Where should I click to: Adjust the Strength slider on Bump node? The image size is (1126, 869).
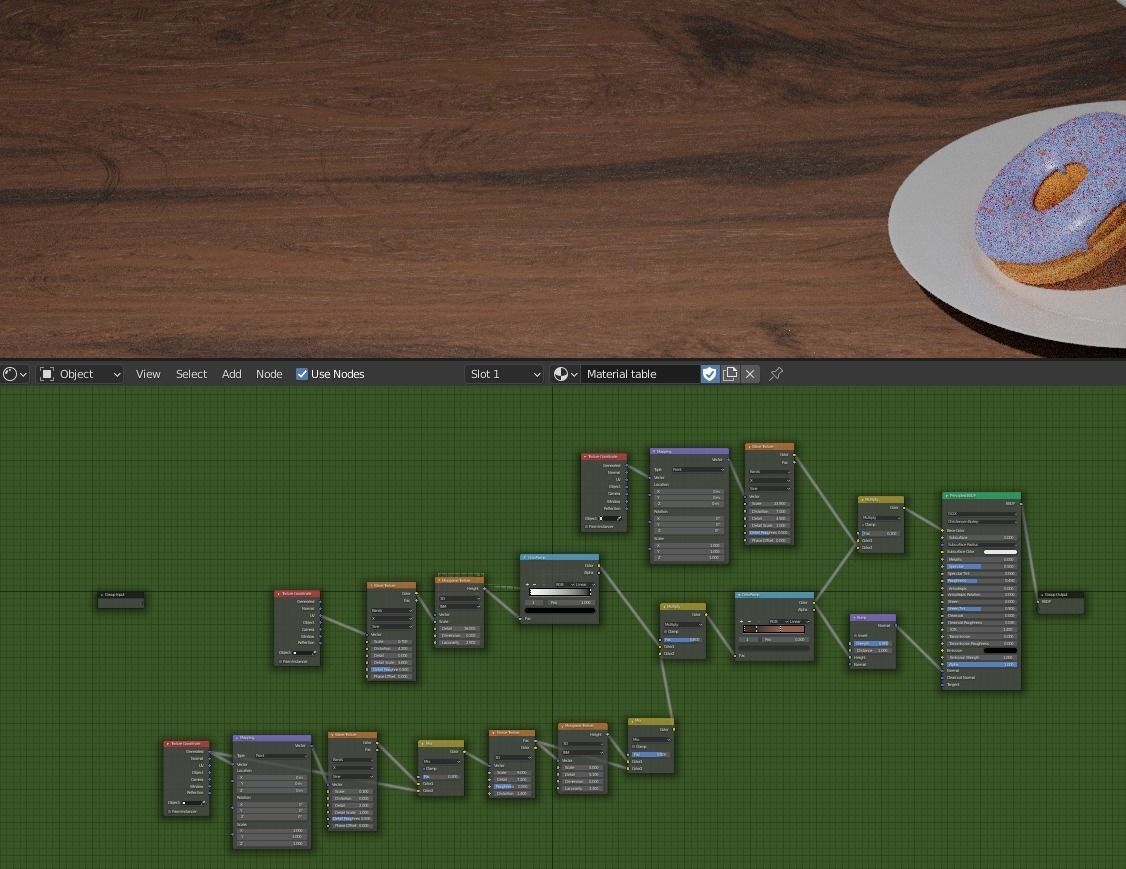pyautogui.click(x=872, y=643)
